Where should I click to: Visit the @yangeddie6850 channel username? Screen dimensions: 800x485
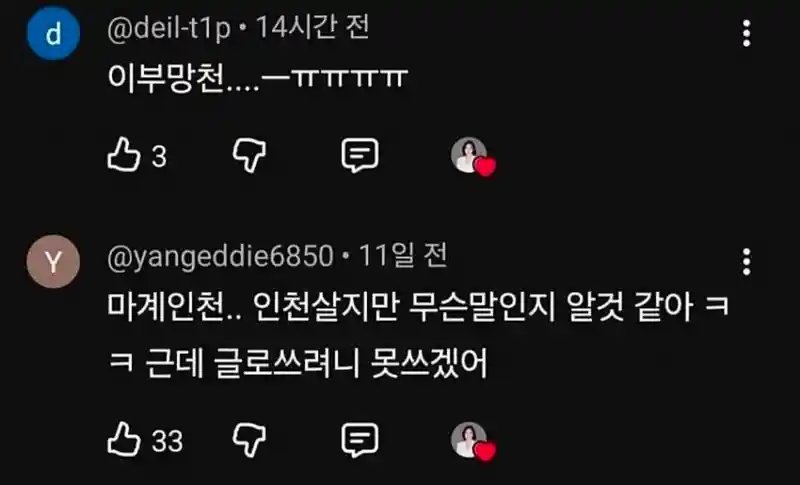click(x=220, y=256)
